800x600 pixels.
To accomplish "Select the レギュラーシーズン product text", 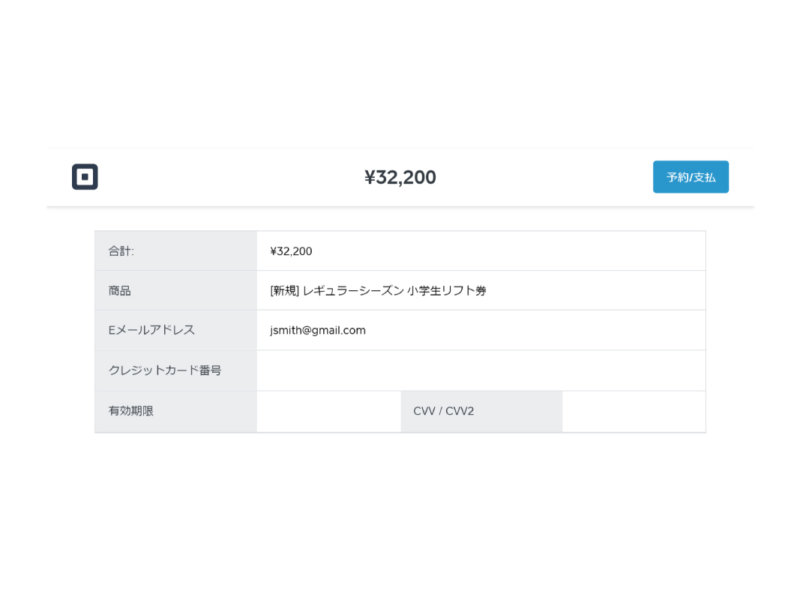I will (353, 291).
